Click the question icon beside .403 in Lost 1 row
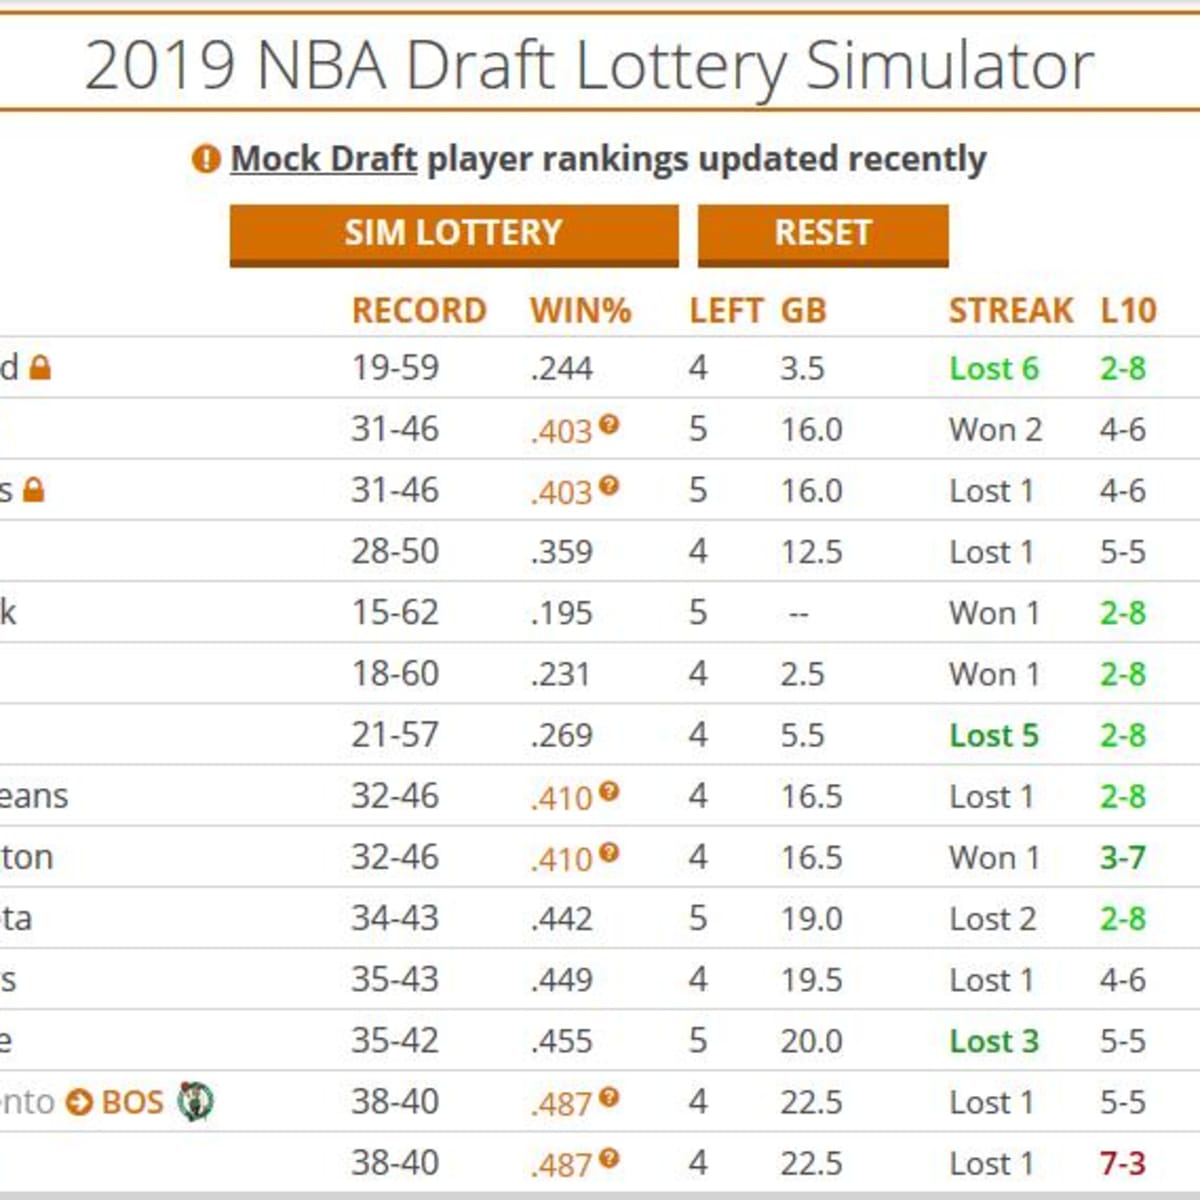 pos(609,486)
